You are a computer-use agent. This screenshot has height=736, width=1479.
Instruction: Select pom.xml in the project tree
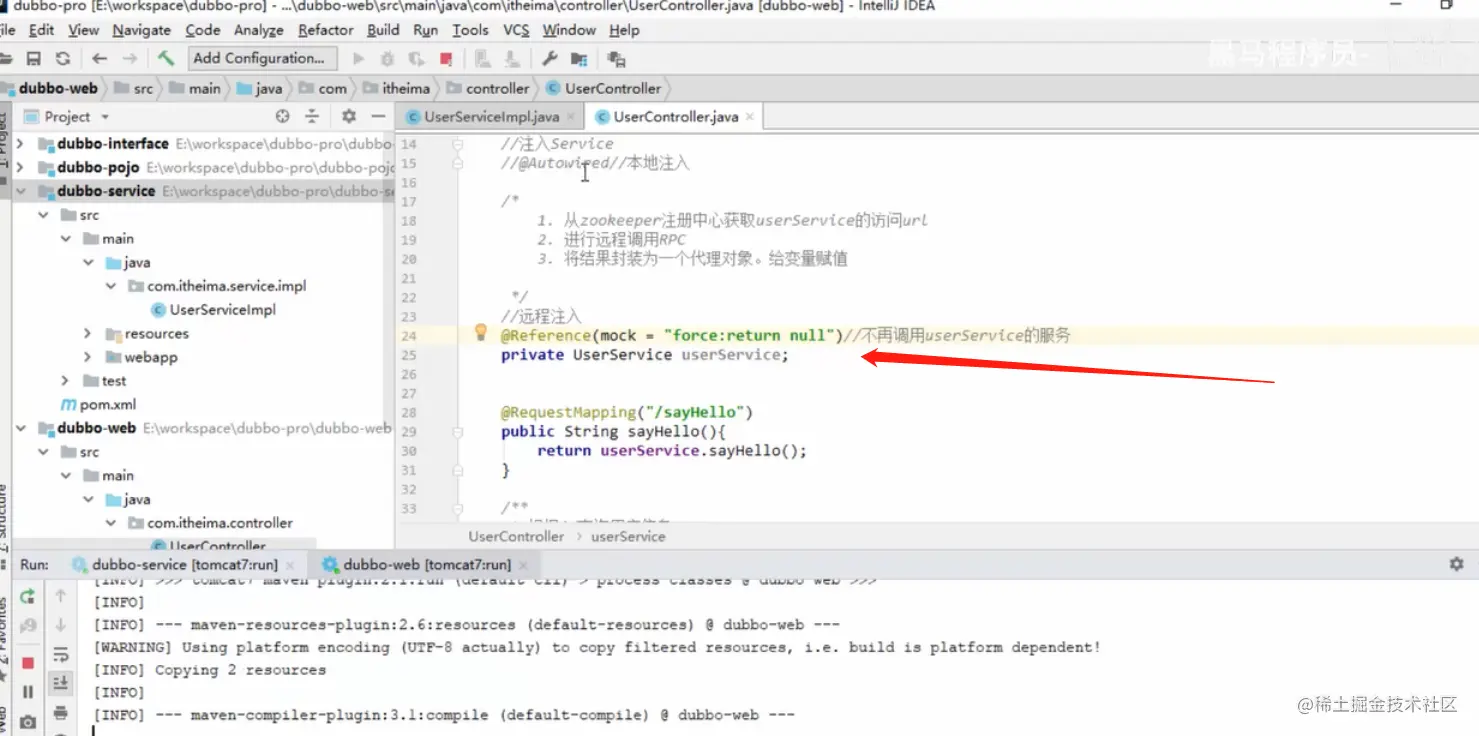pos(98,405)
